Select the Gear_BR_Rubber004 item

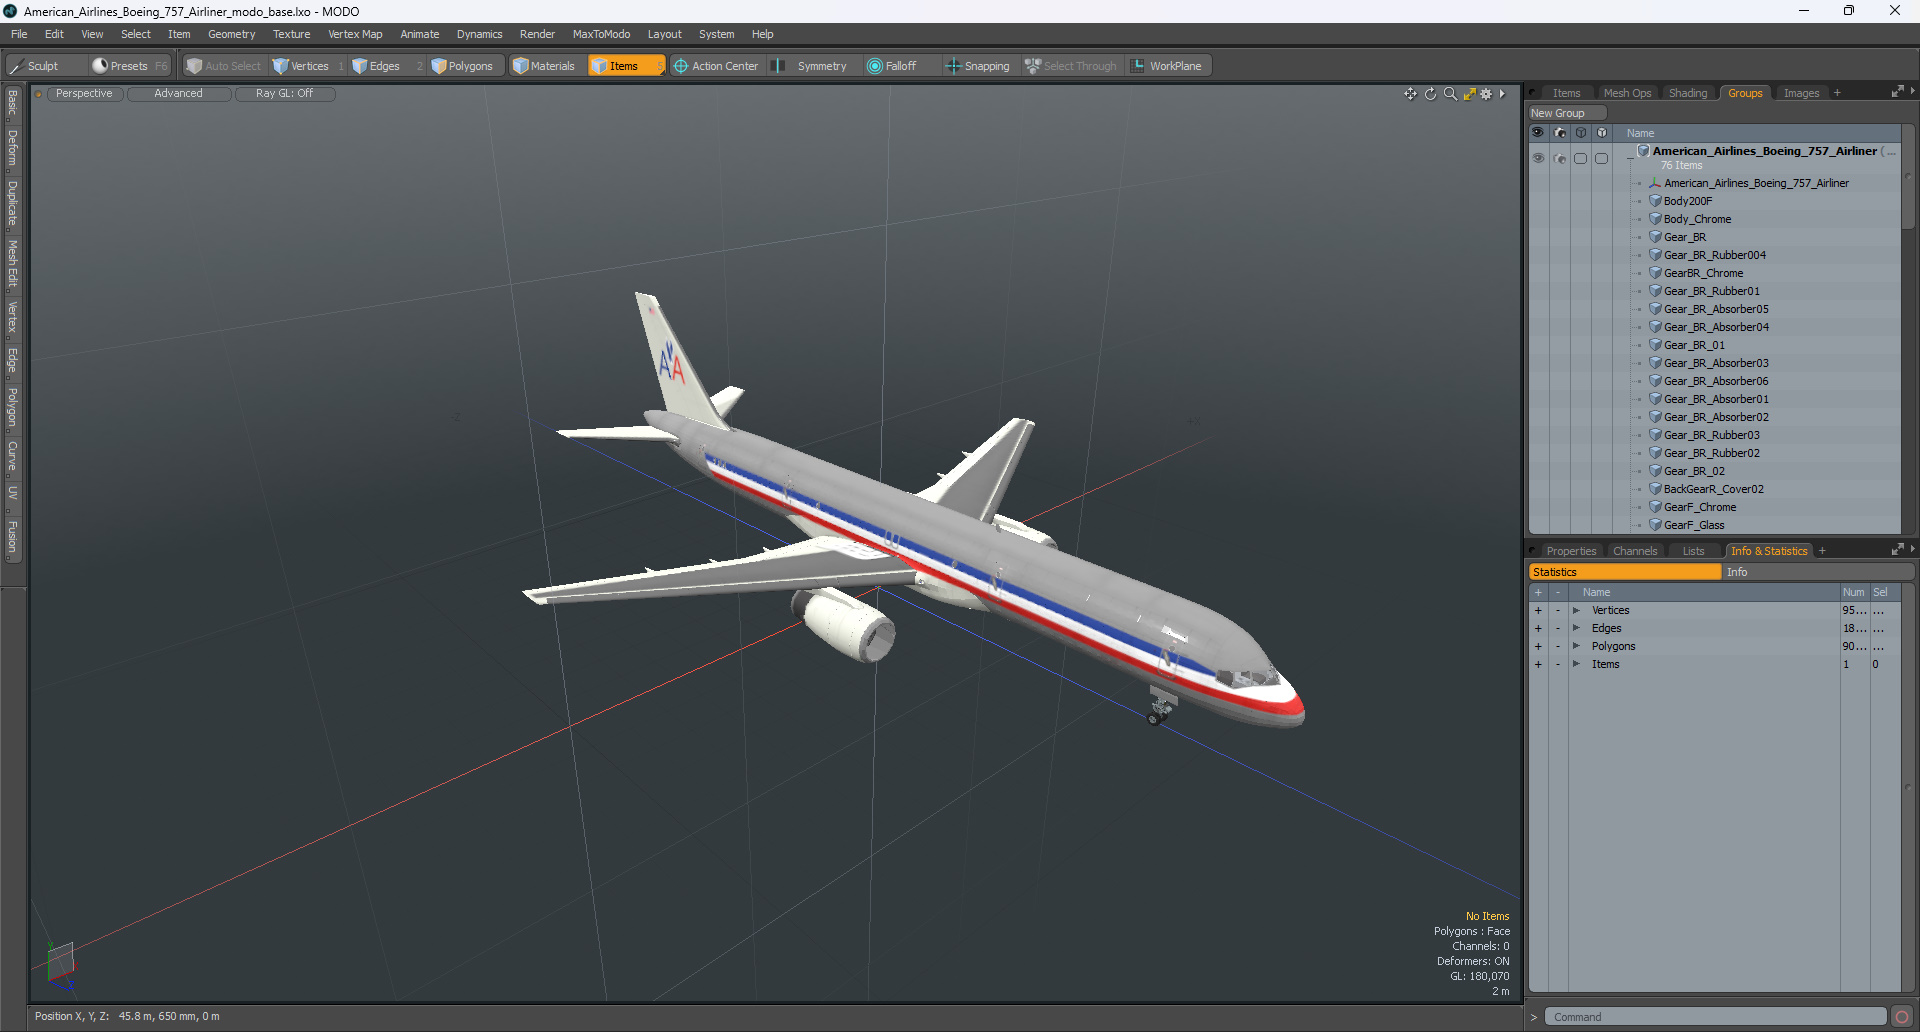(x=1714, y=255)
